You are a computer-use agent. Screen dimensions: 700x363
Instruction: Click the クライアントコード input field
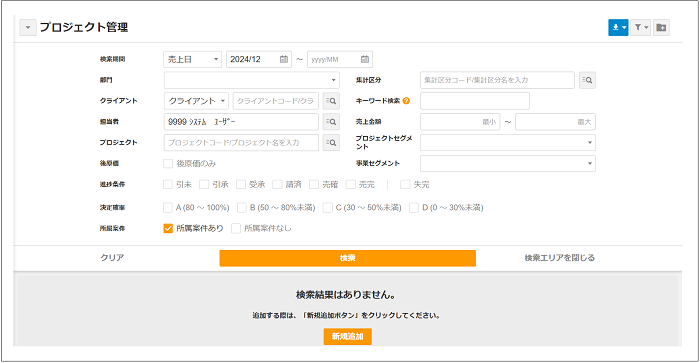tap(276, 101)
